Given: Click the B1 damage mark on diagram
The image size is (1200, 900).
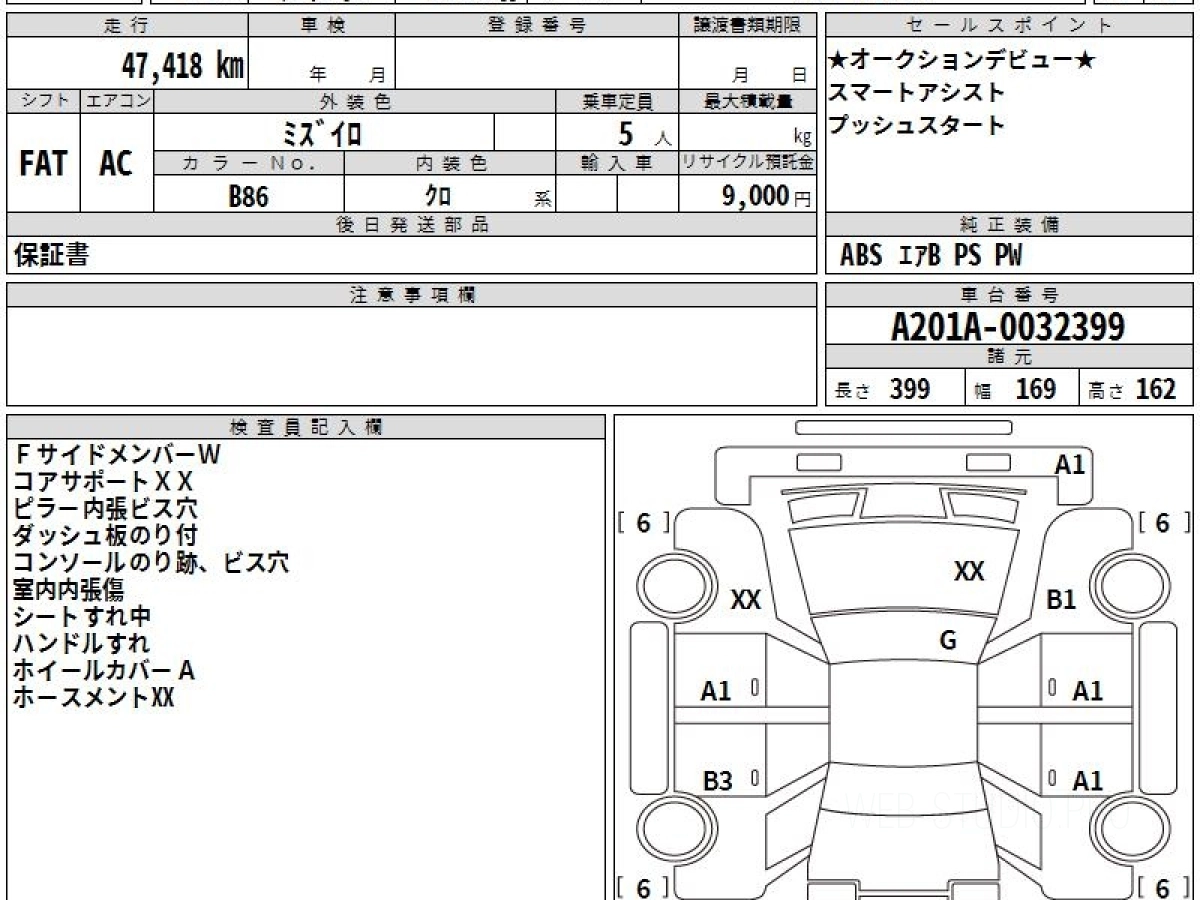Looking at the screenshot, I should pyautogui.click(x=1061, y=600).
